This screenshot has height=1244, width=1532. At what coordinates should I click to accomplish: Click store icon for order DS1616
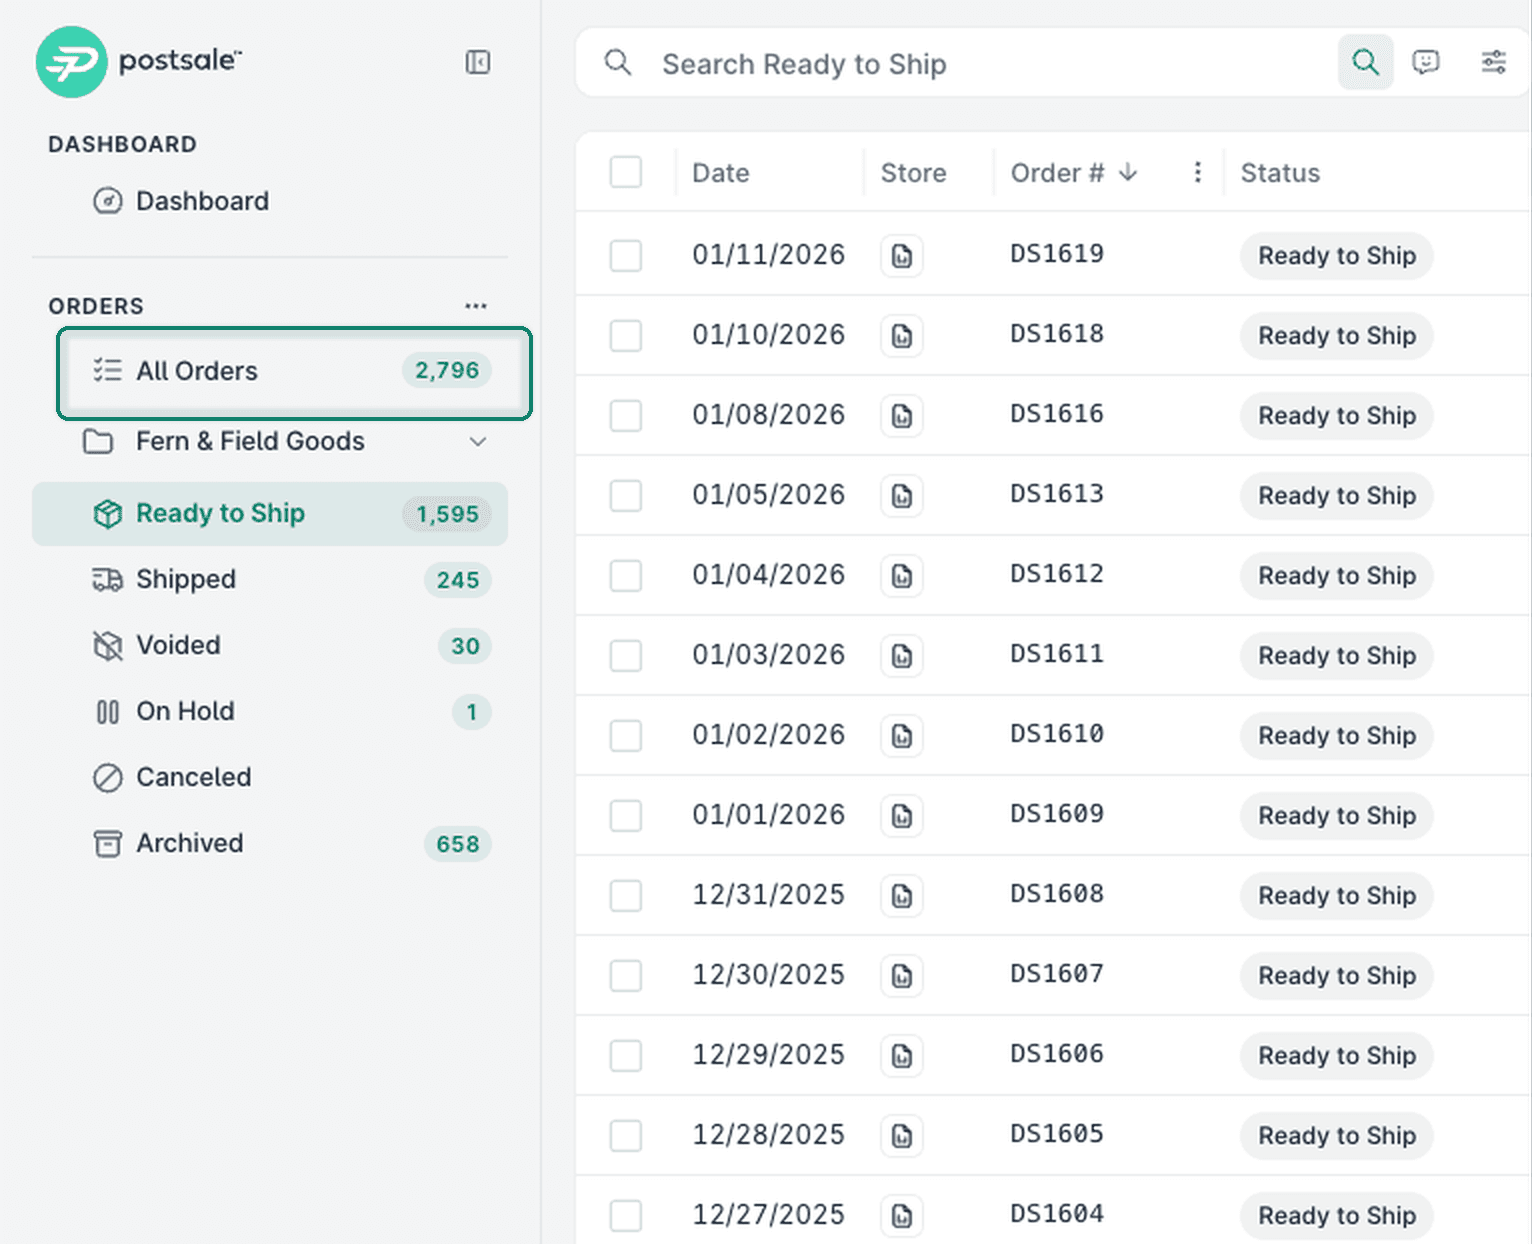coord(902,416)
